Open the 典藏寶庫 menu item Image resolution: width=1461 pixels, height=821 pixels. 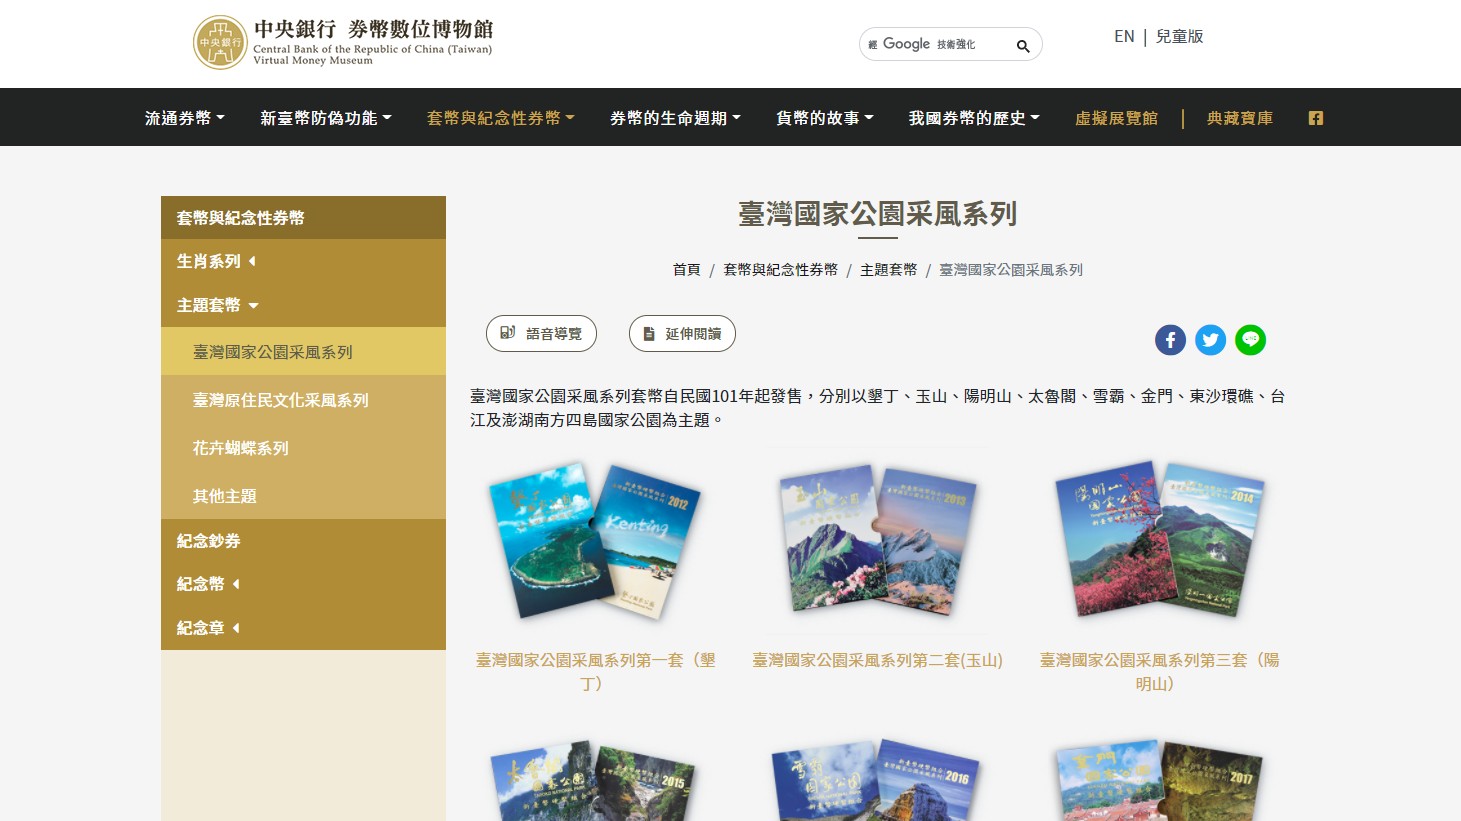click(1240, 118)
